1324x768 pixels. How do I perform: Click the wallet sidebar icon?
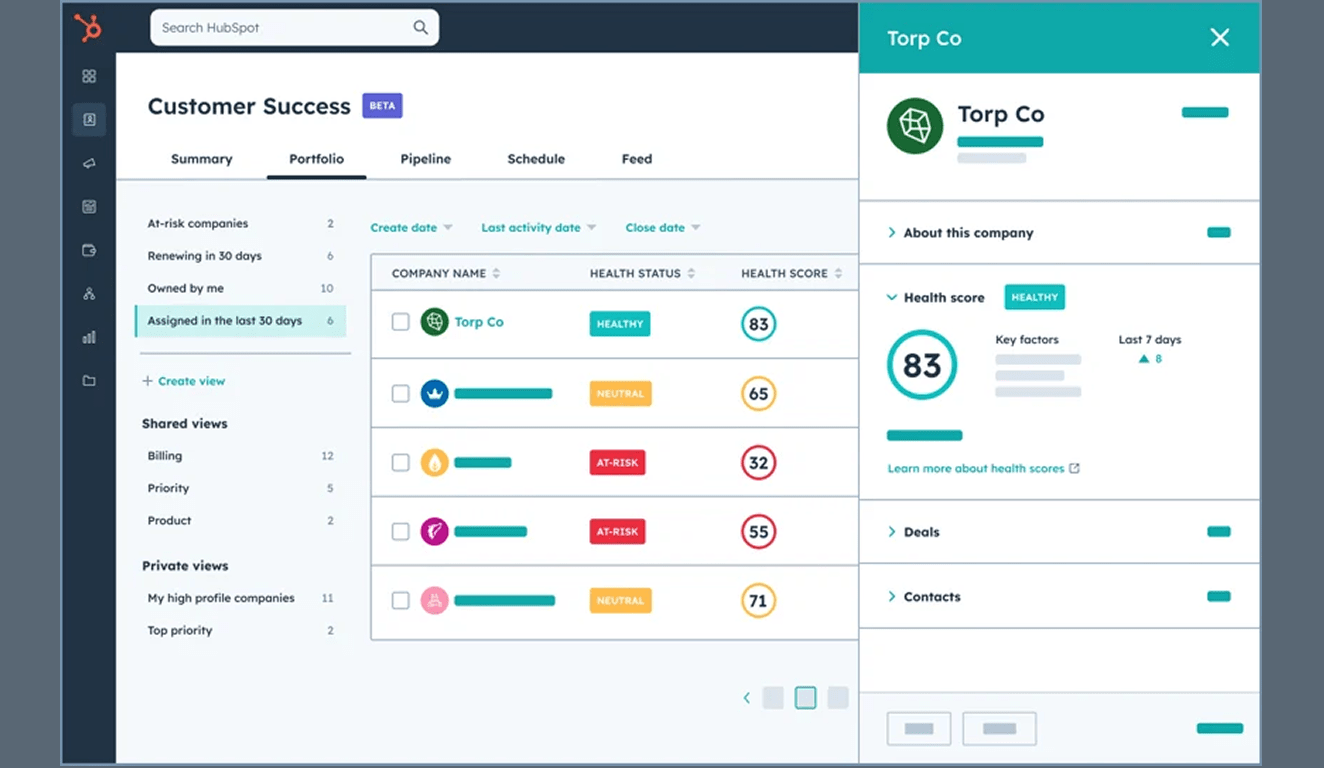point(88,250)
